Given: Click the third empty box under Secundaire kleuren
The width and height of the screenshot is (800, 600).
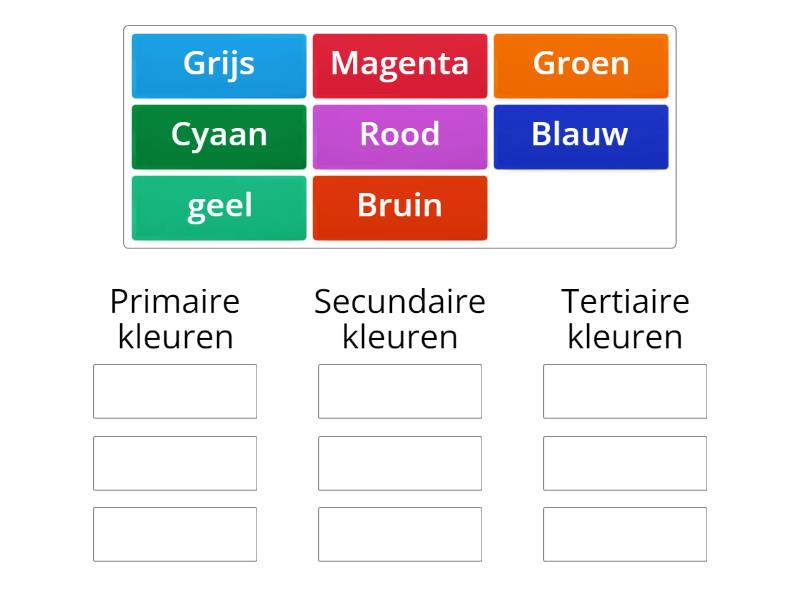Looking at the screenshot, I should (400, 534).
